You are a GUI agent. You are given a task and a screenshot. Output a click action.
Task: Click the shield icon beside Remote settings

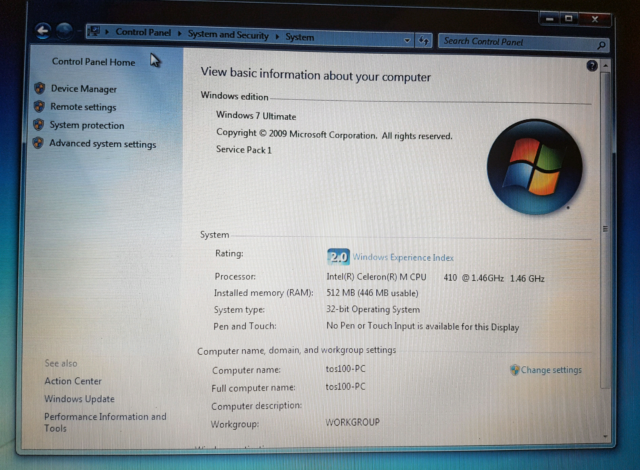pos(39,106)
